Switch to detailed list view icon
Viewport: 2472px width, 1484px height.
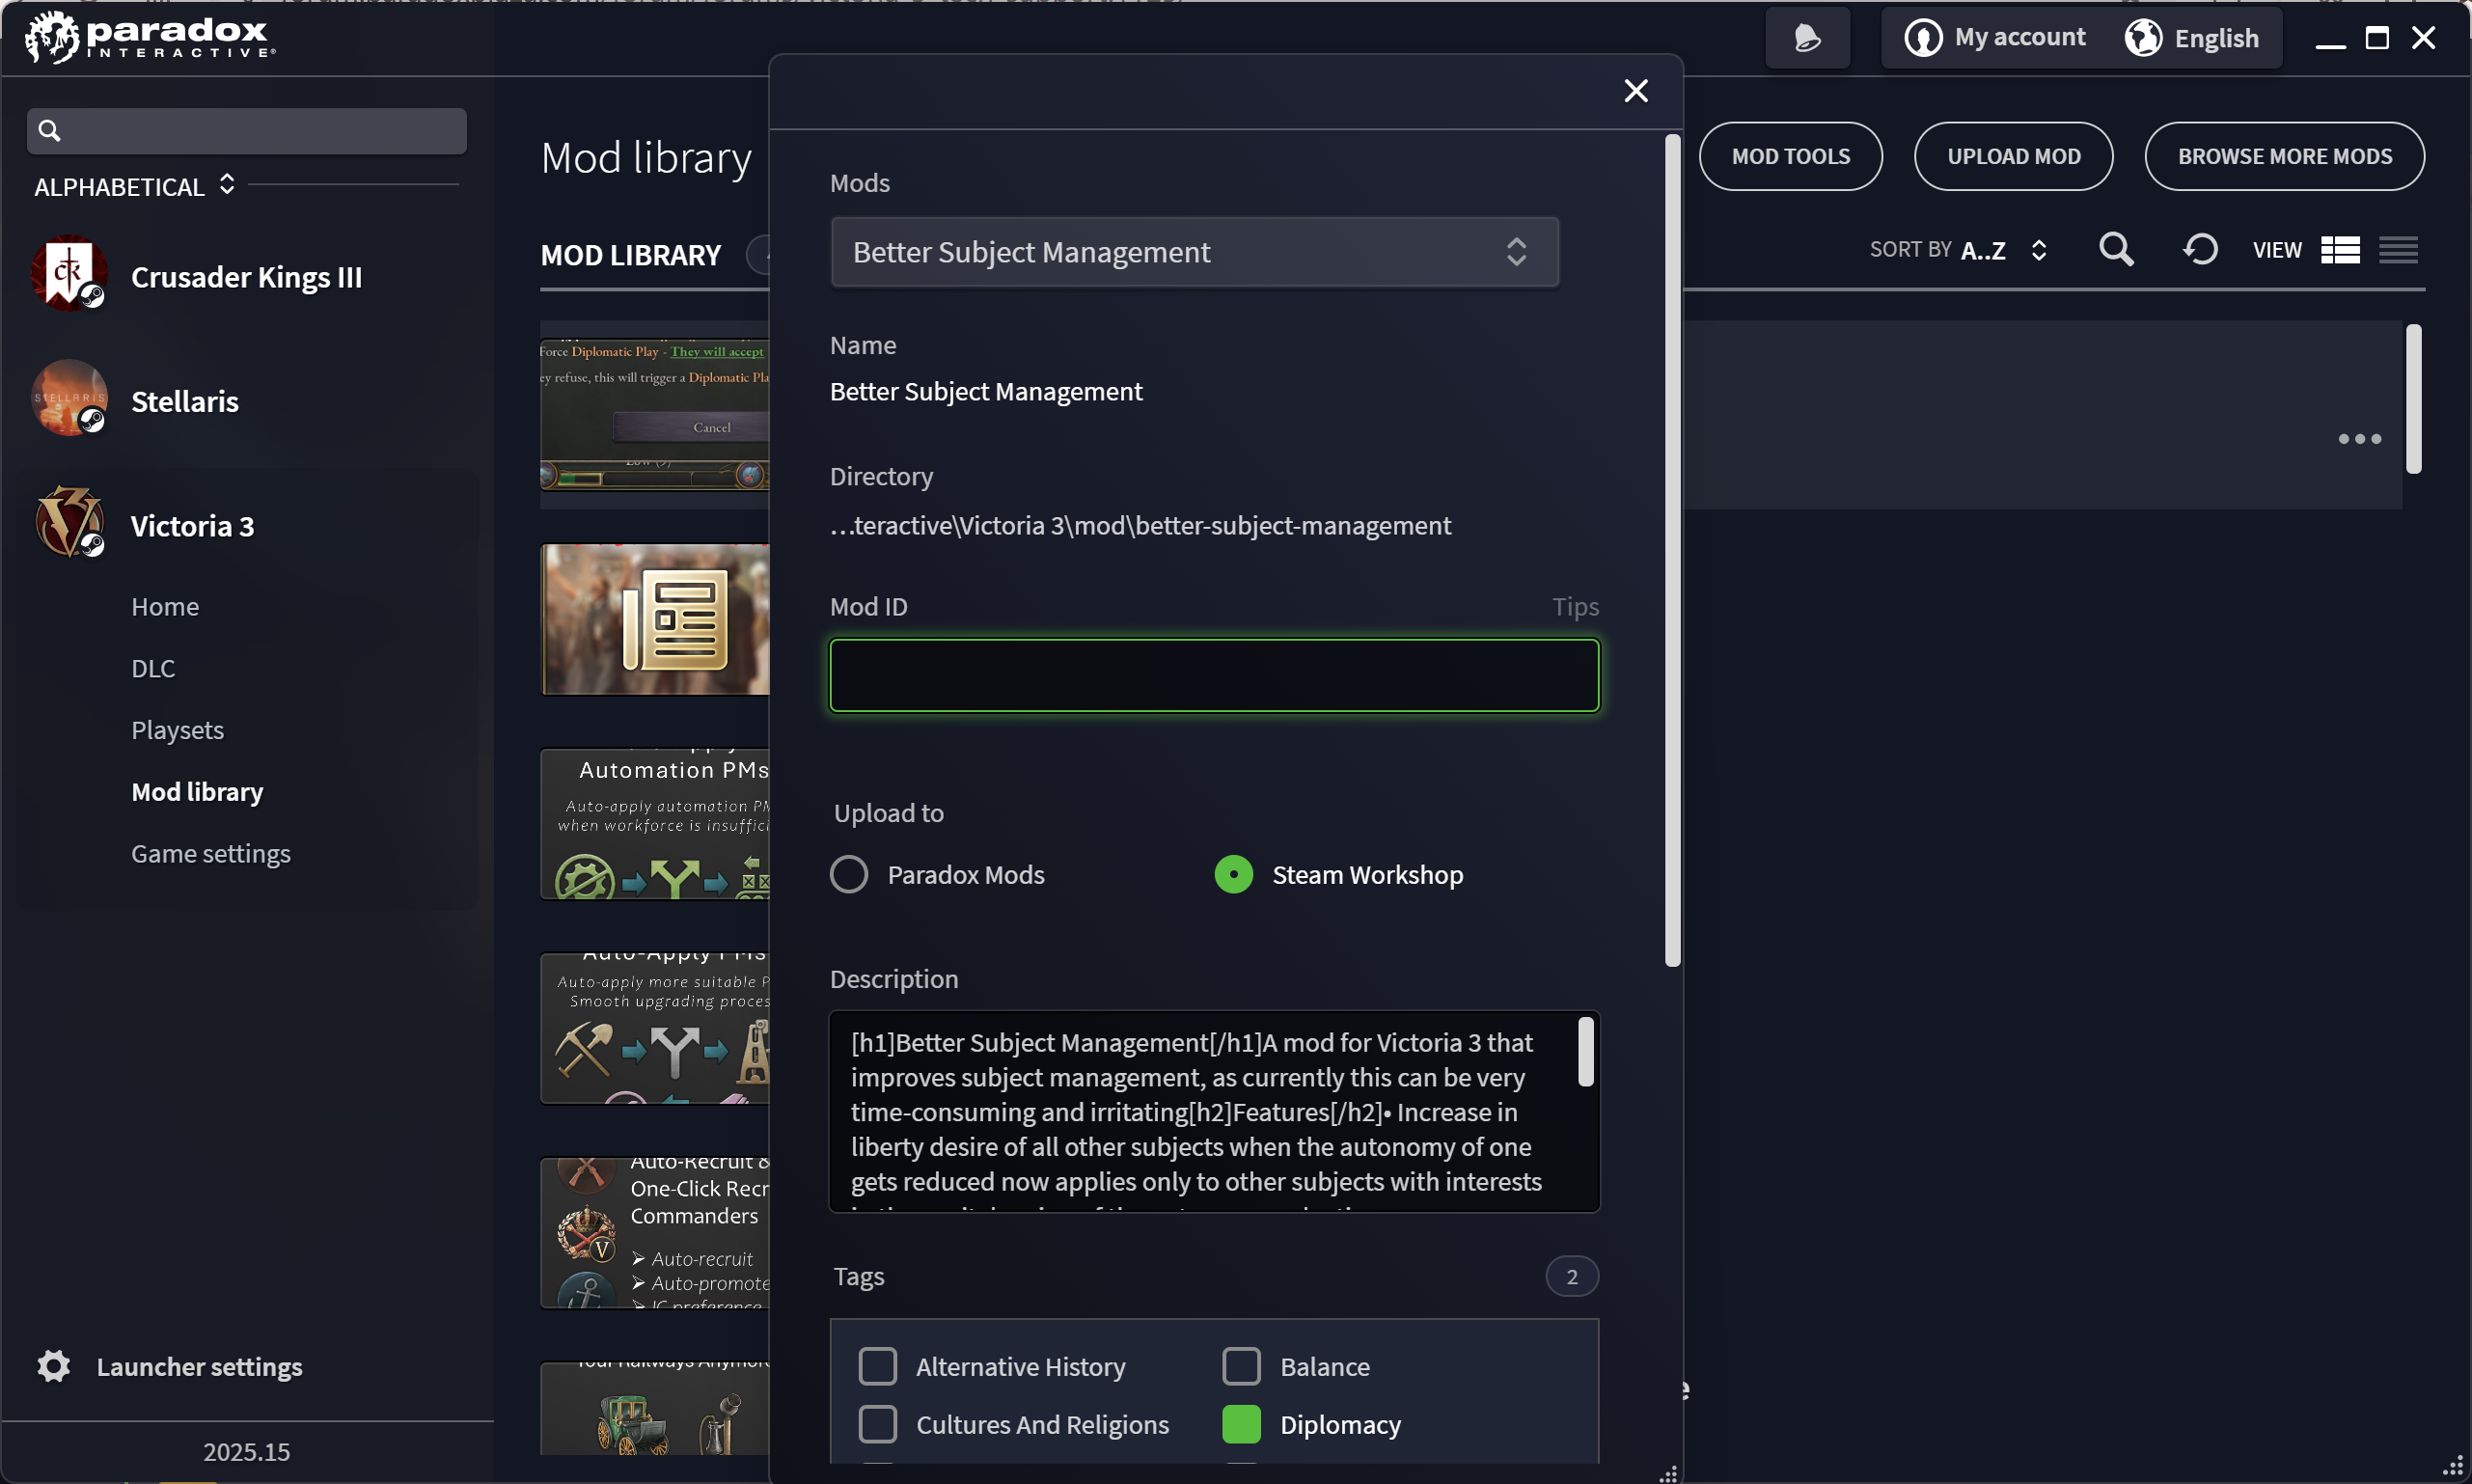(x=2341, y=249)
